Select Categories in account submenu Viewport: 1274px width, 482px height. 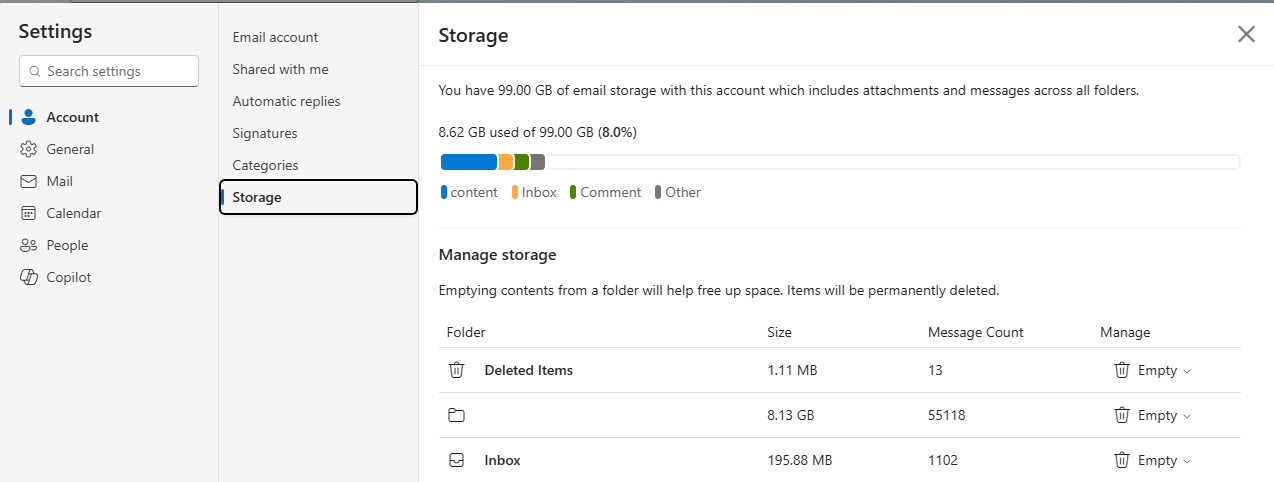[265, 165]
